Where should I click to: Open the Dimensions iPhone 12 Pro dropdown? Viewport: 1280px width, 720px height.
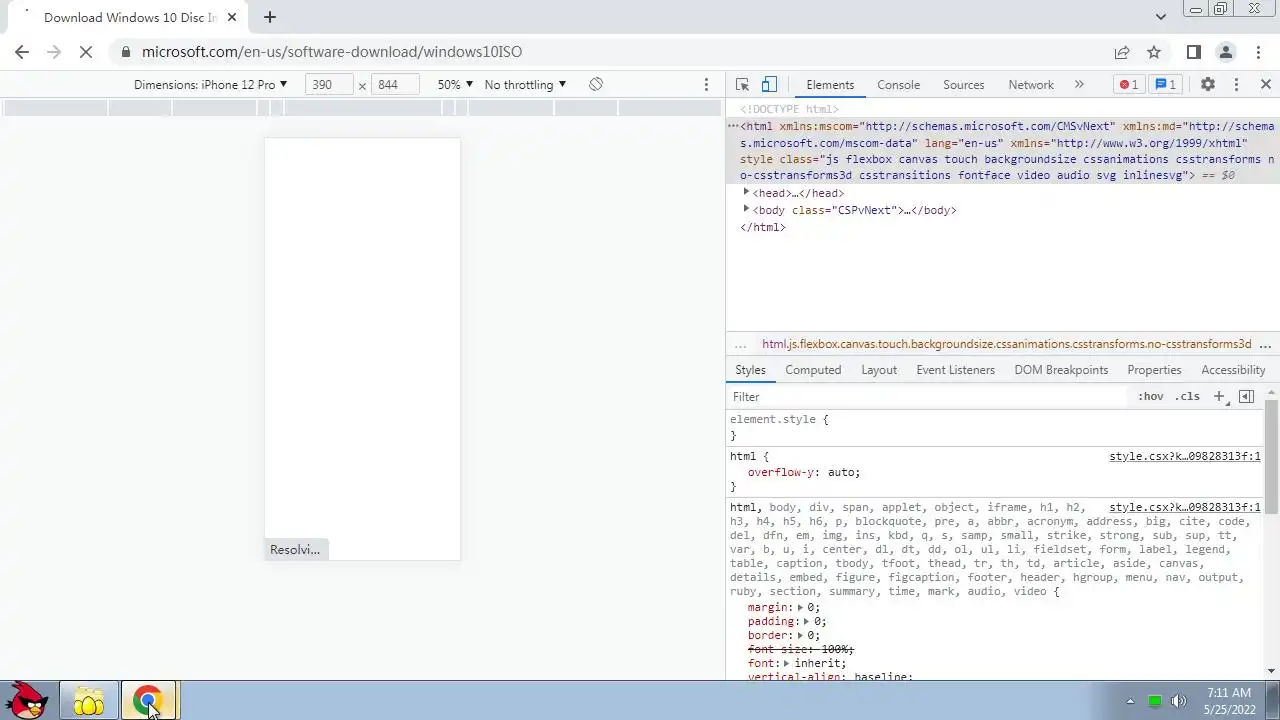tap(211, 85)
